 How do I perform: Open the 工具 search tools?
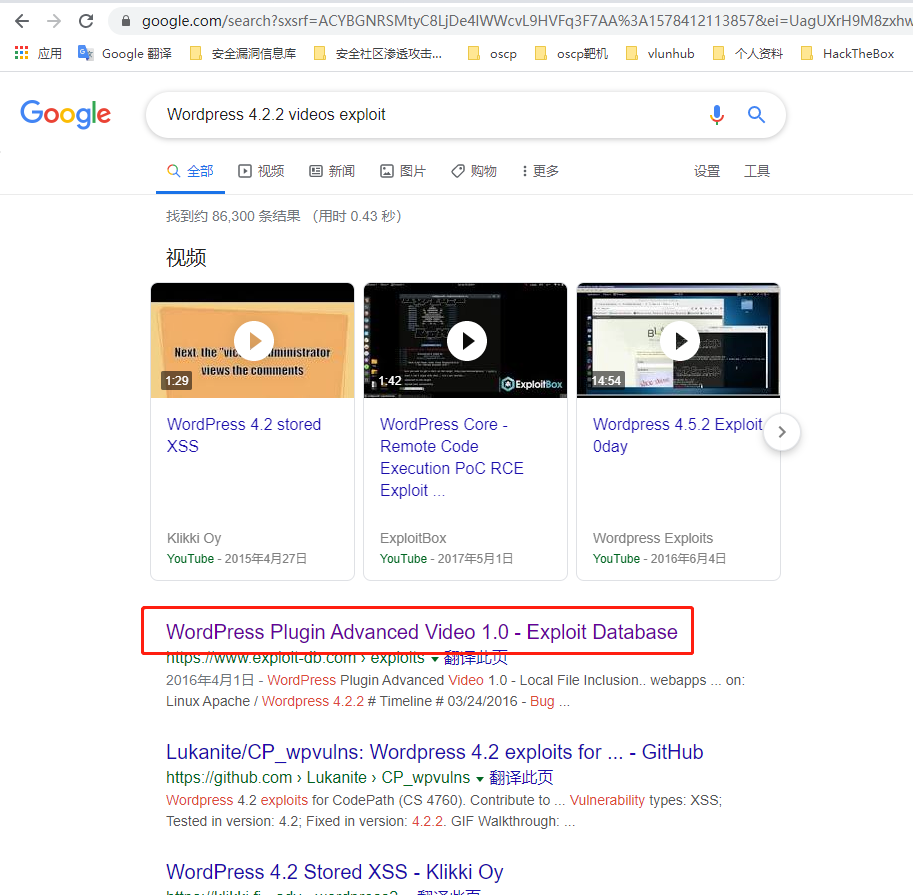pos(757,171)
